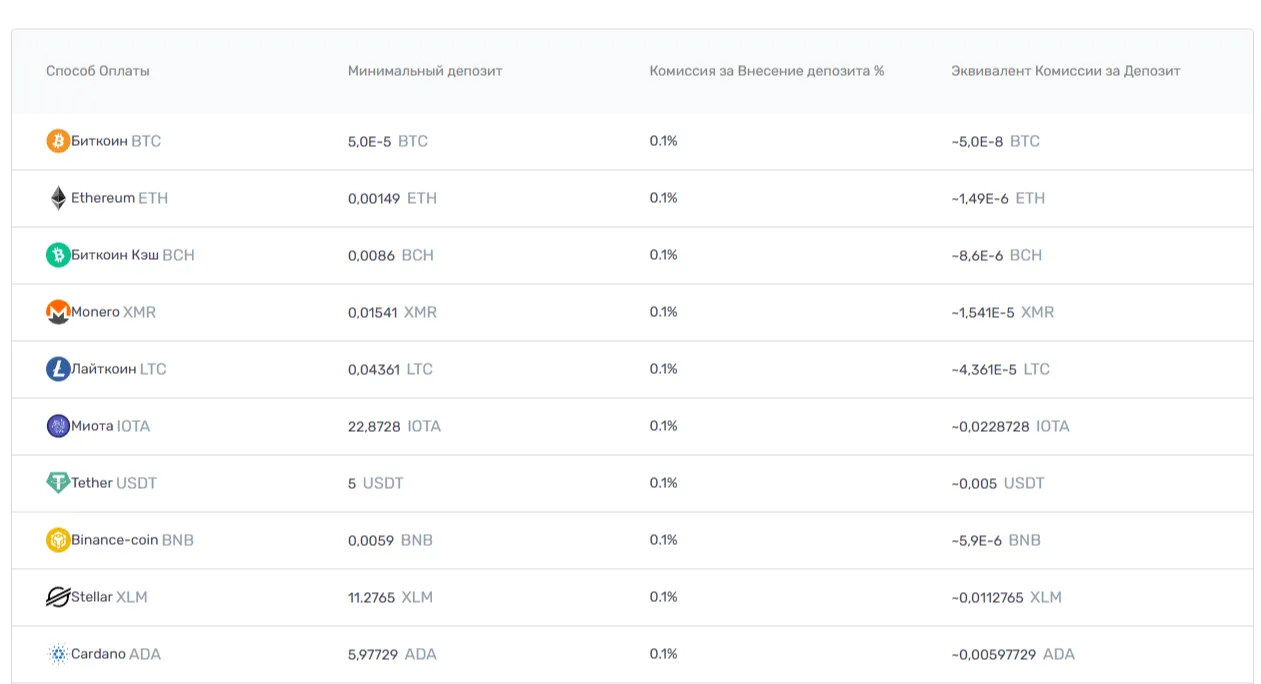Click the 0.1% fee in Stellar row
The height and width of the screenshot is (684, 1261).
tap(663, 597)
